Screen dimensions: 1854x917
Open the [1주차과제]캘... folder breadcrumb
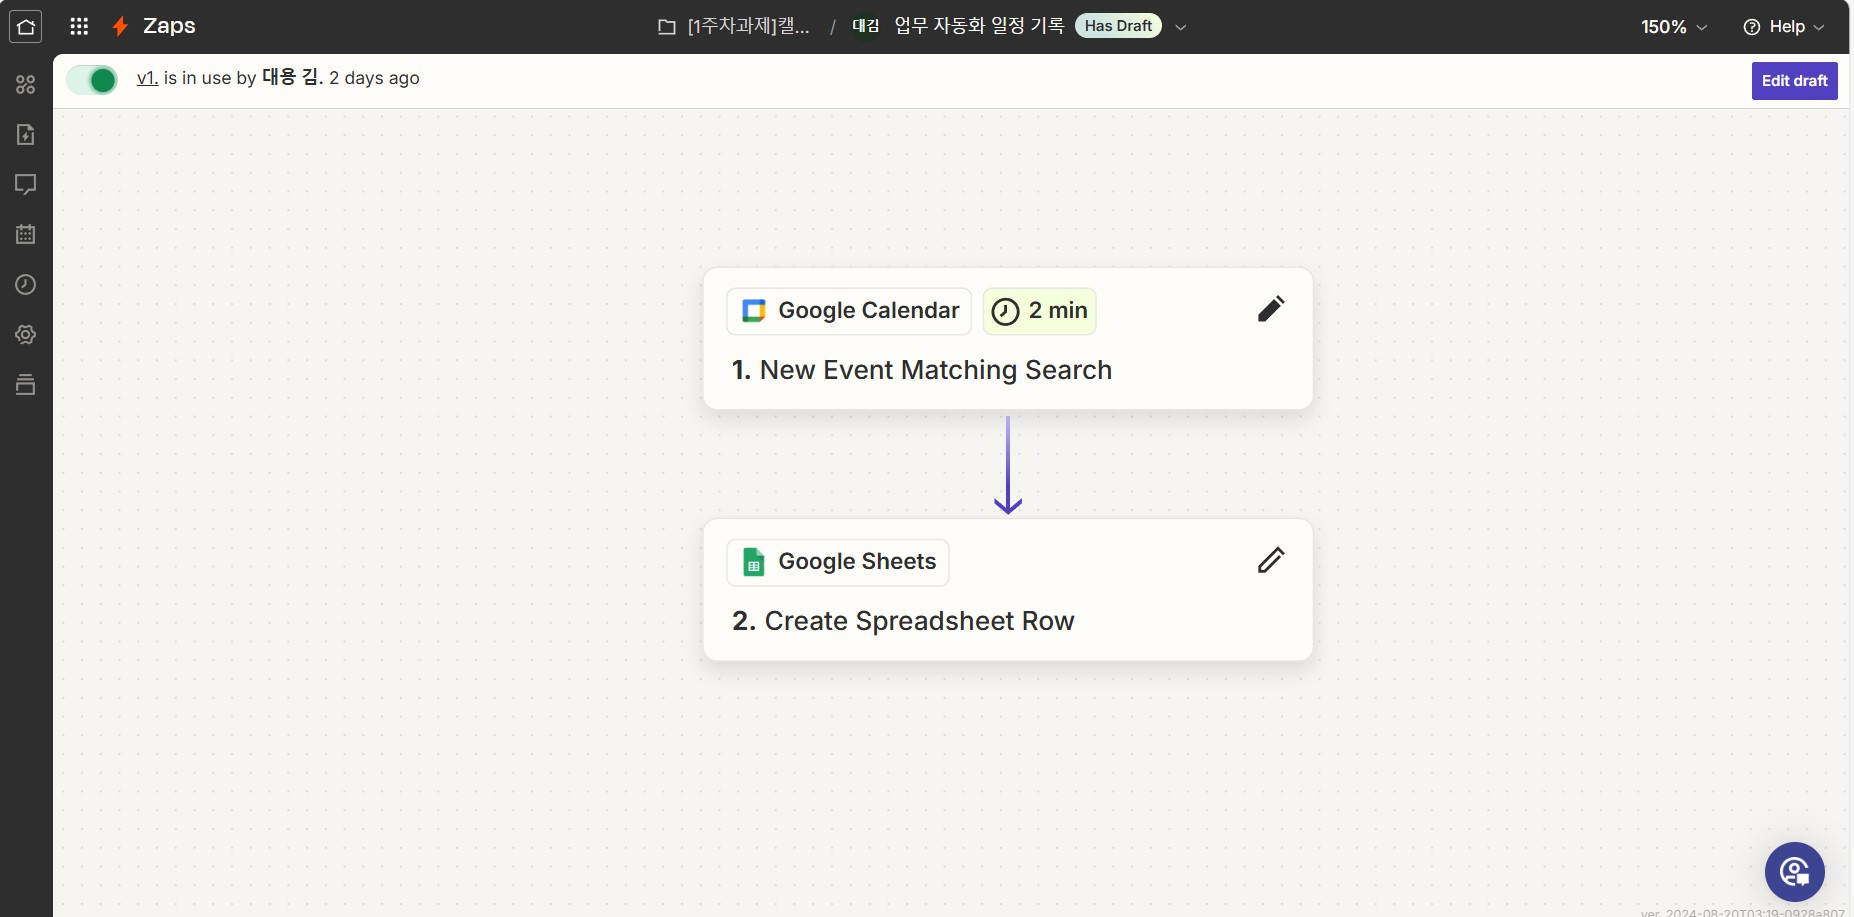(748, 26)
